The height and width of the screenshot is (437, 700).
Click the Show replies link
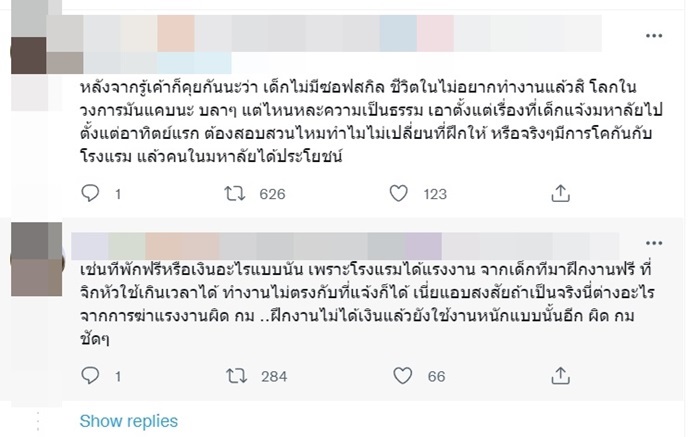click(128, 421)
